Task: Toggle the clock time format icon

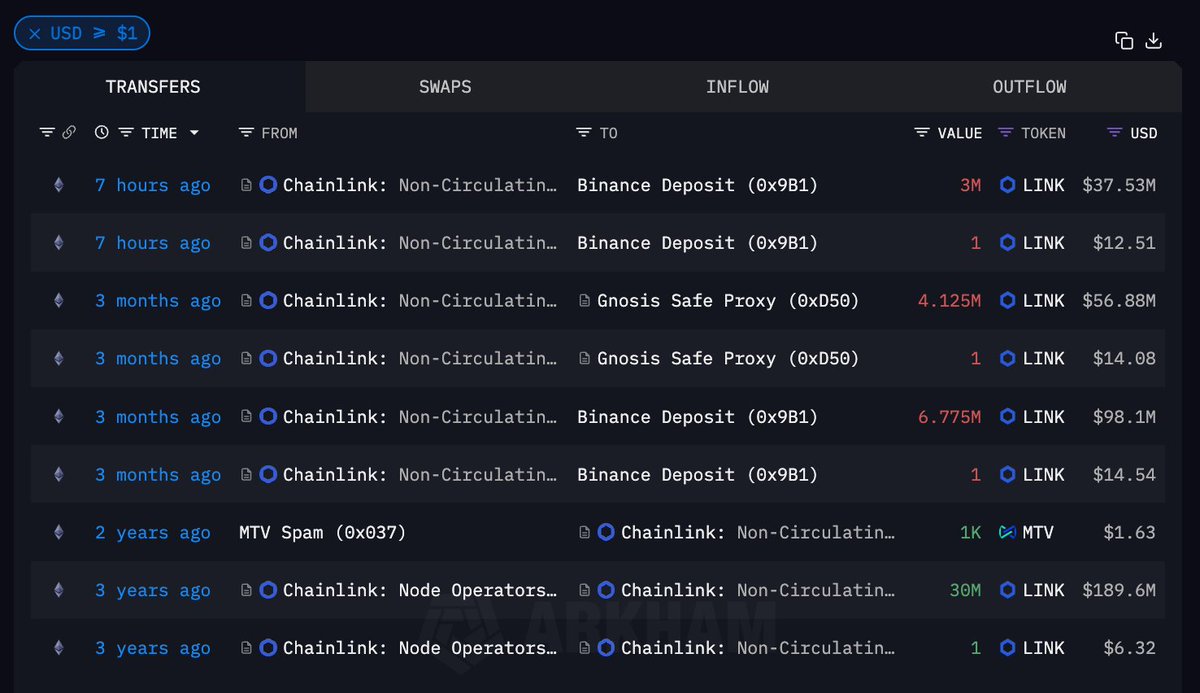Action: pyautogui.click(x=102, y=133)
